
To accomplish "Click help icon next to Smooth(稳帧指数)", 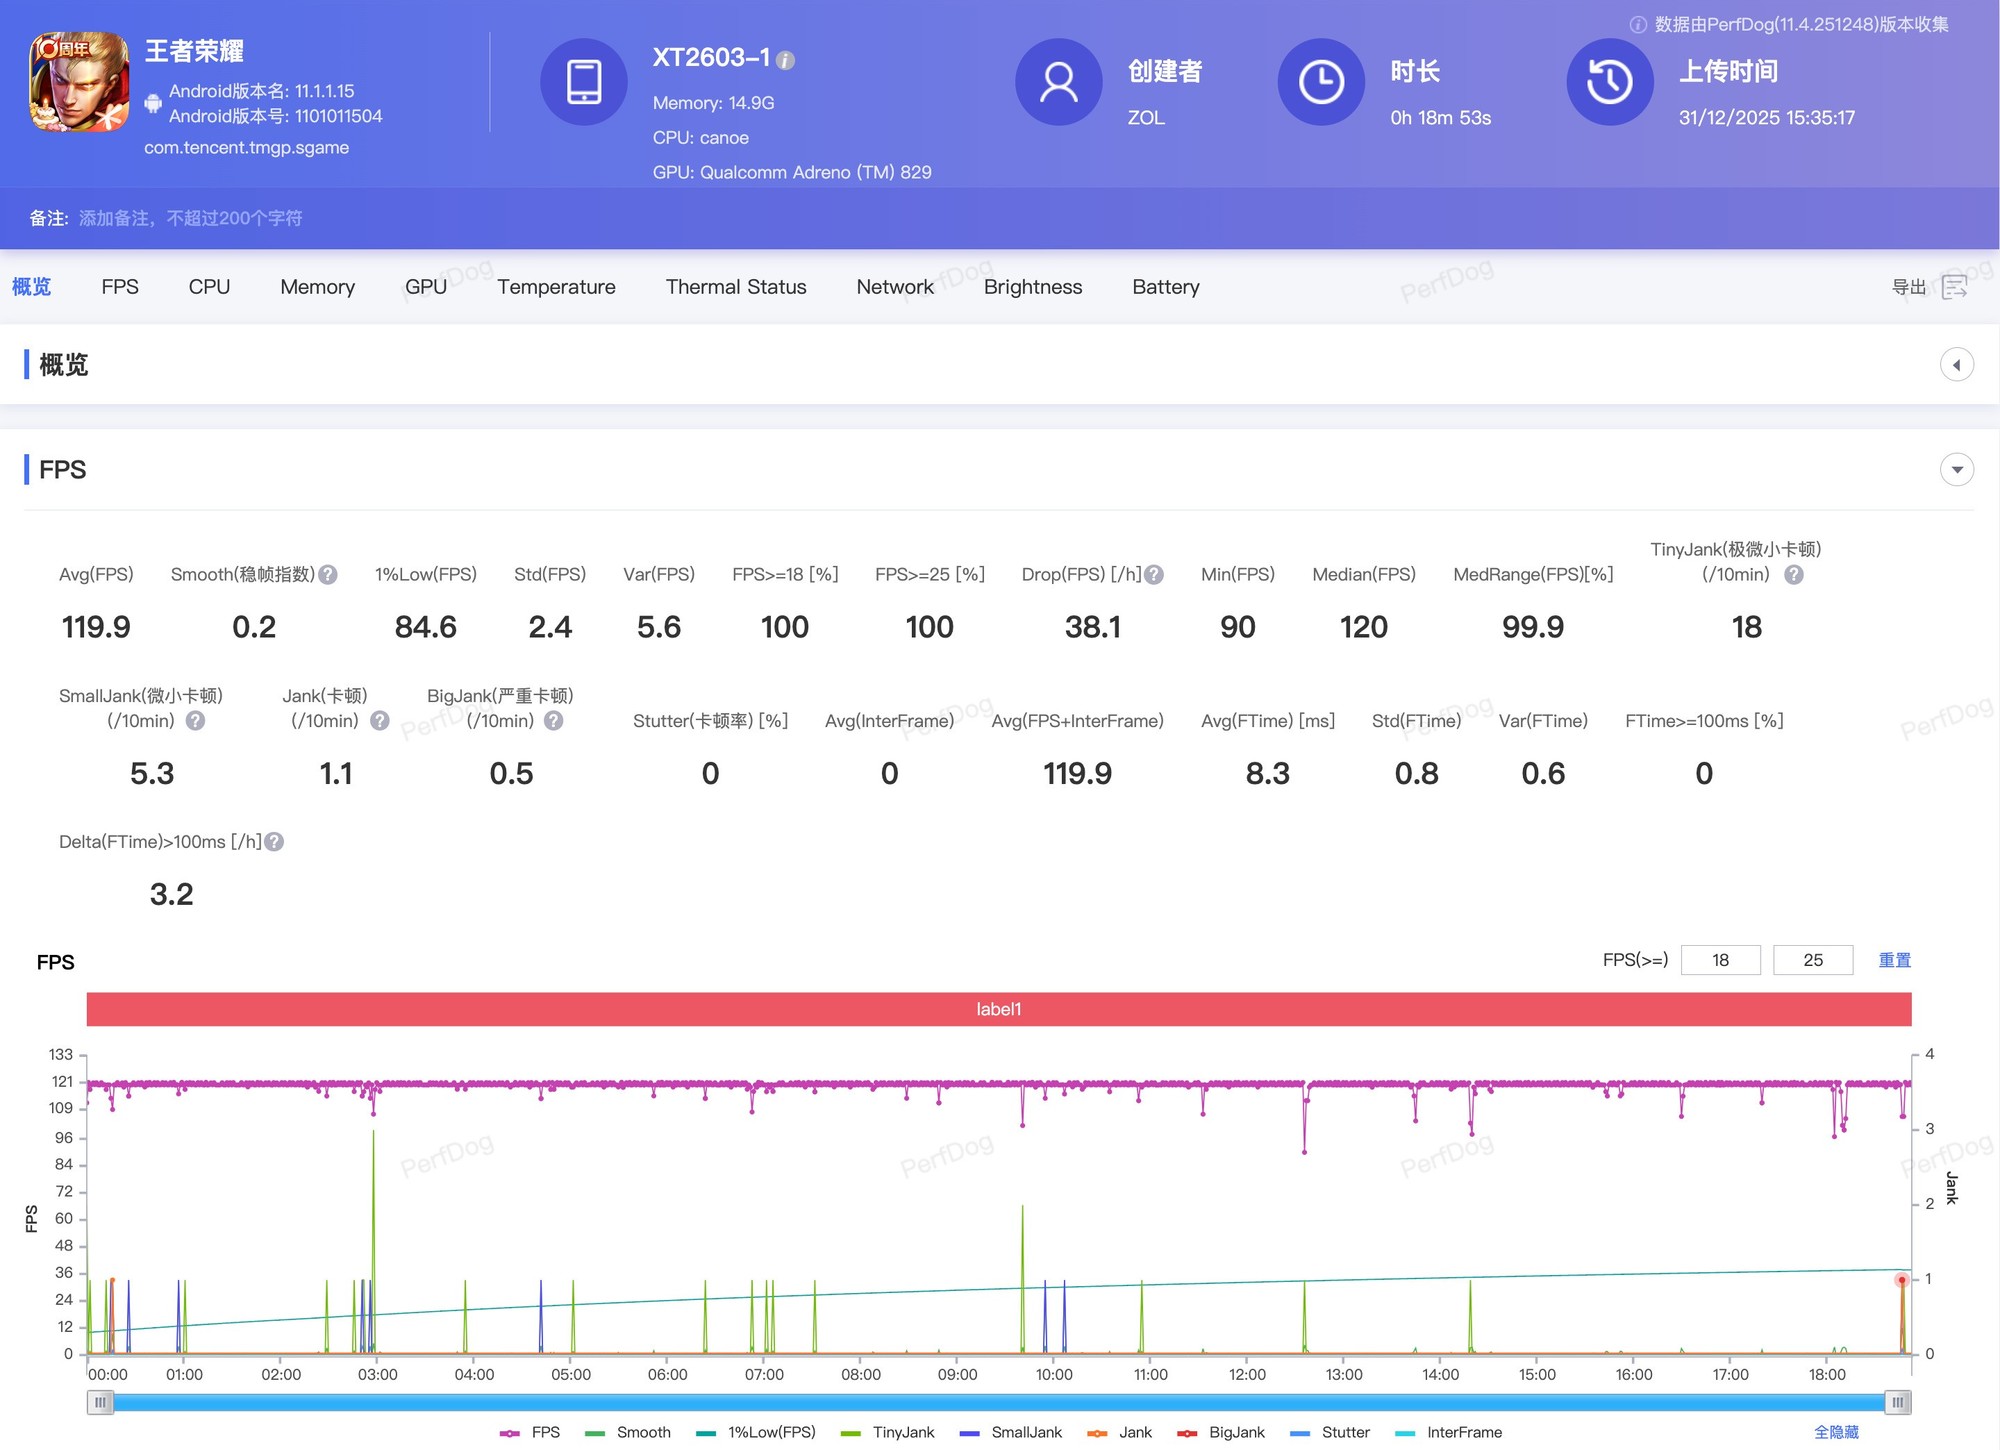I will 328,575.
